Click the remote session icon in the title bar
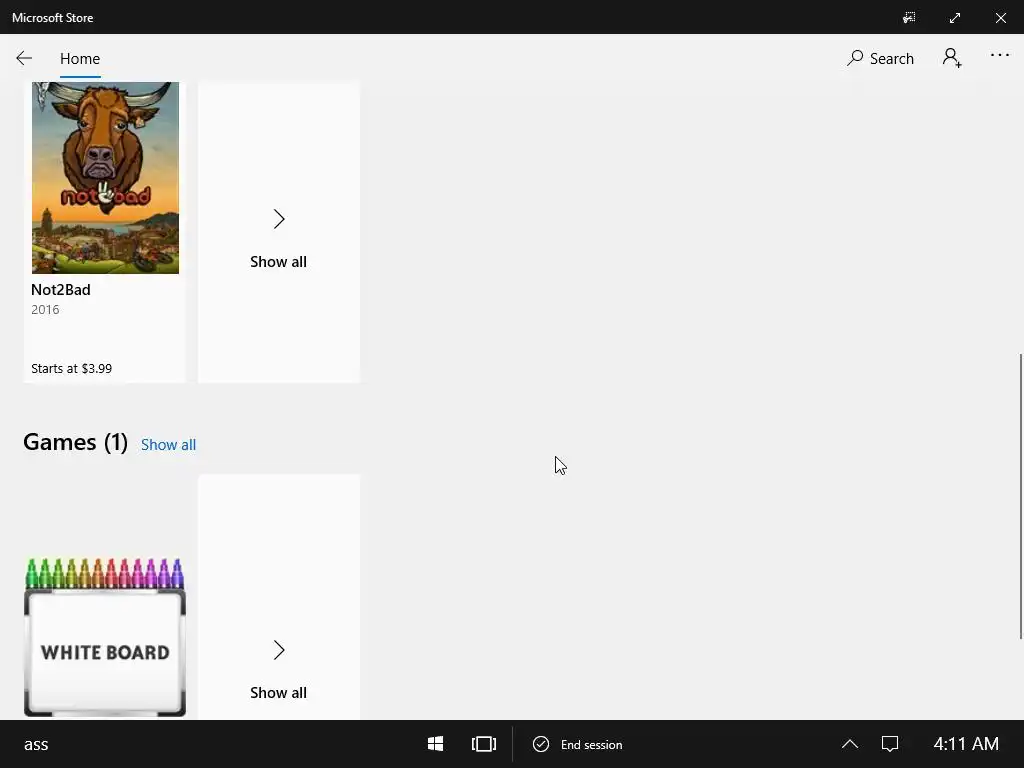Viewport: 1024px width, 768px height. tap(909, 18)
